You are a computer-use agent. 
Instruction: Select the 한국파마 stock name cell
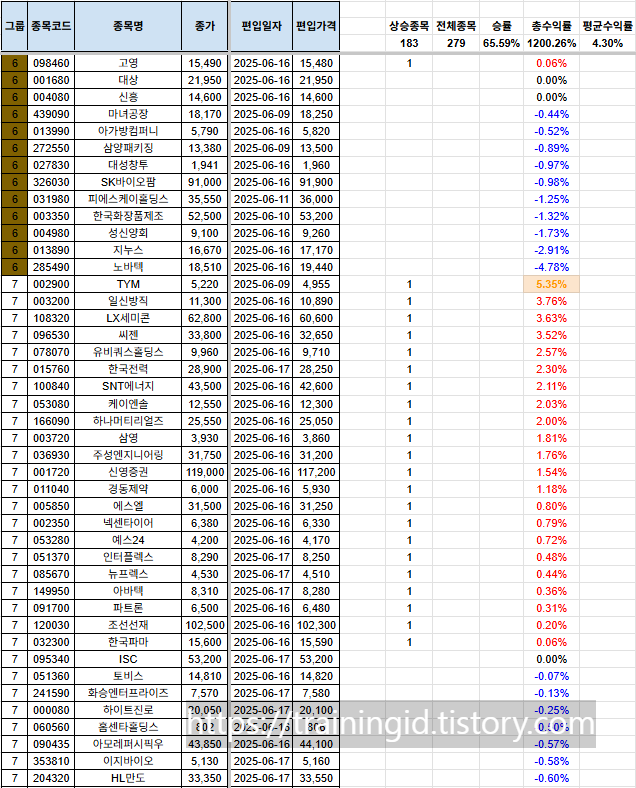(128, 642)
